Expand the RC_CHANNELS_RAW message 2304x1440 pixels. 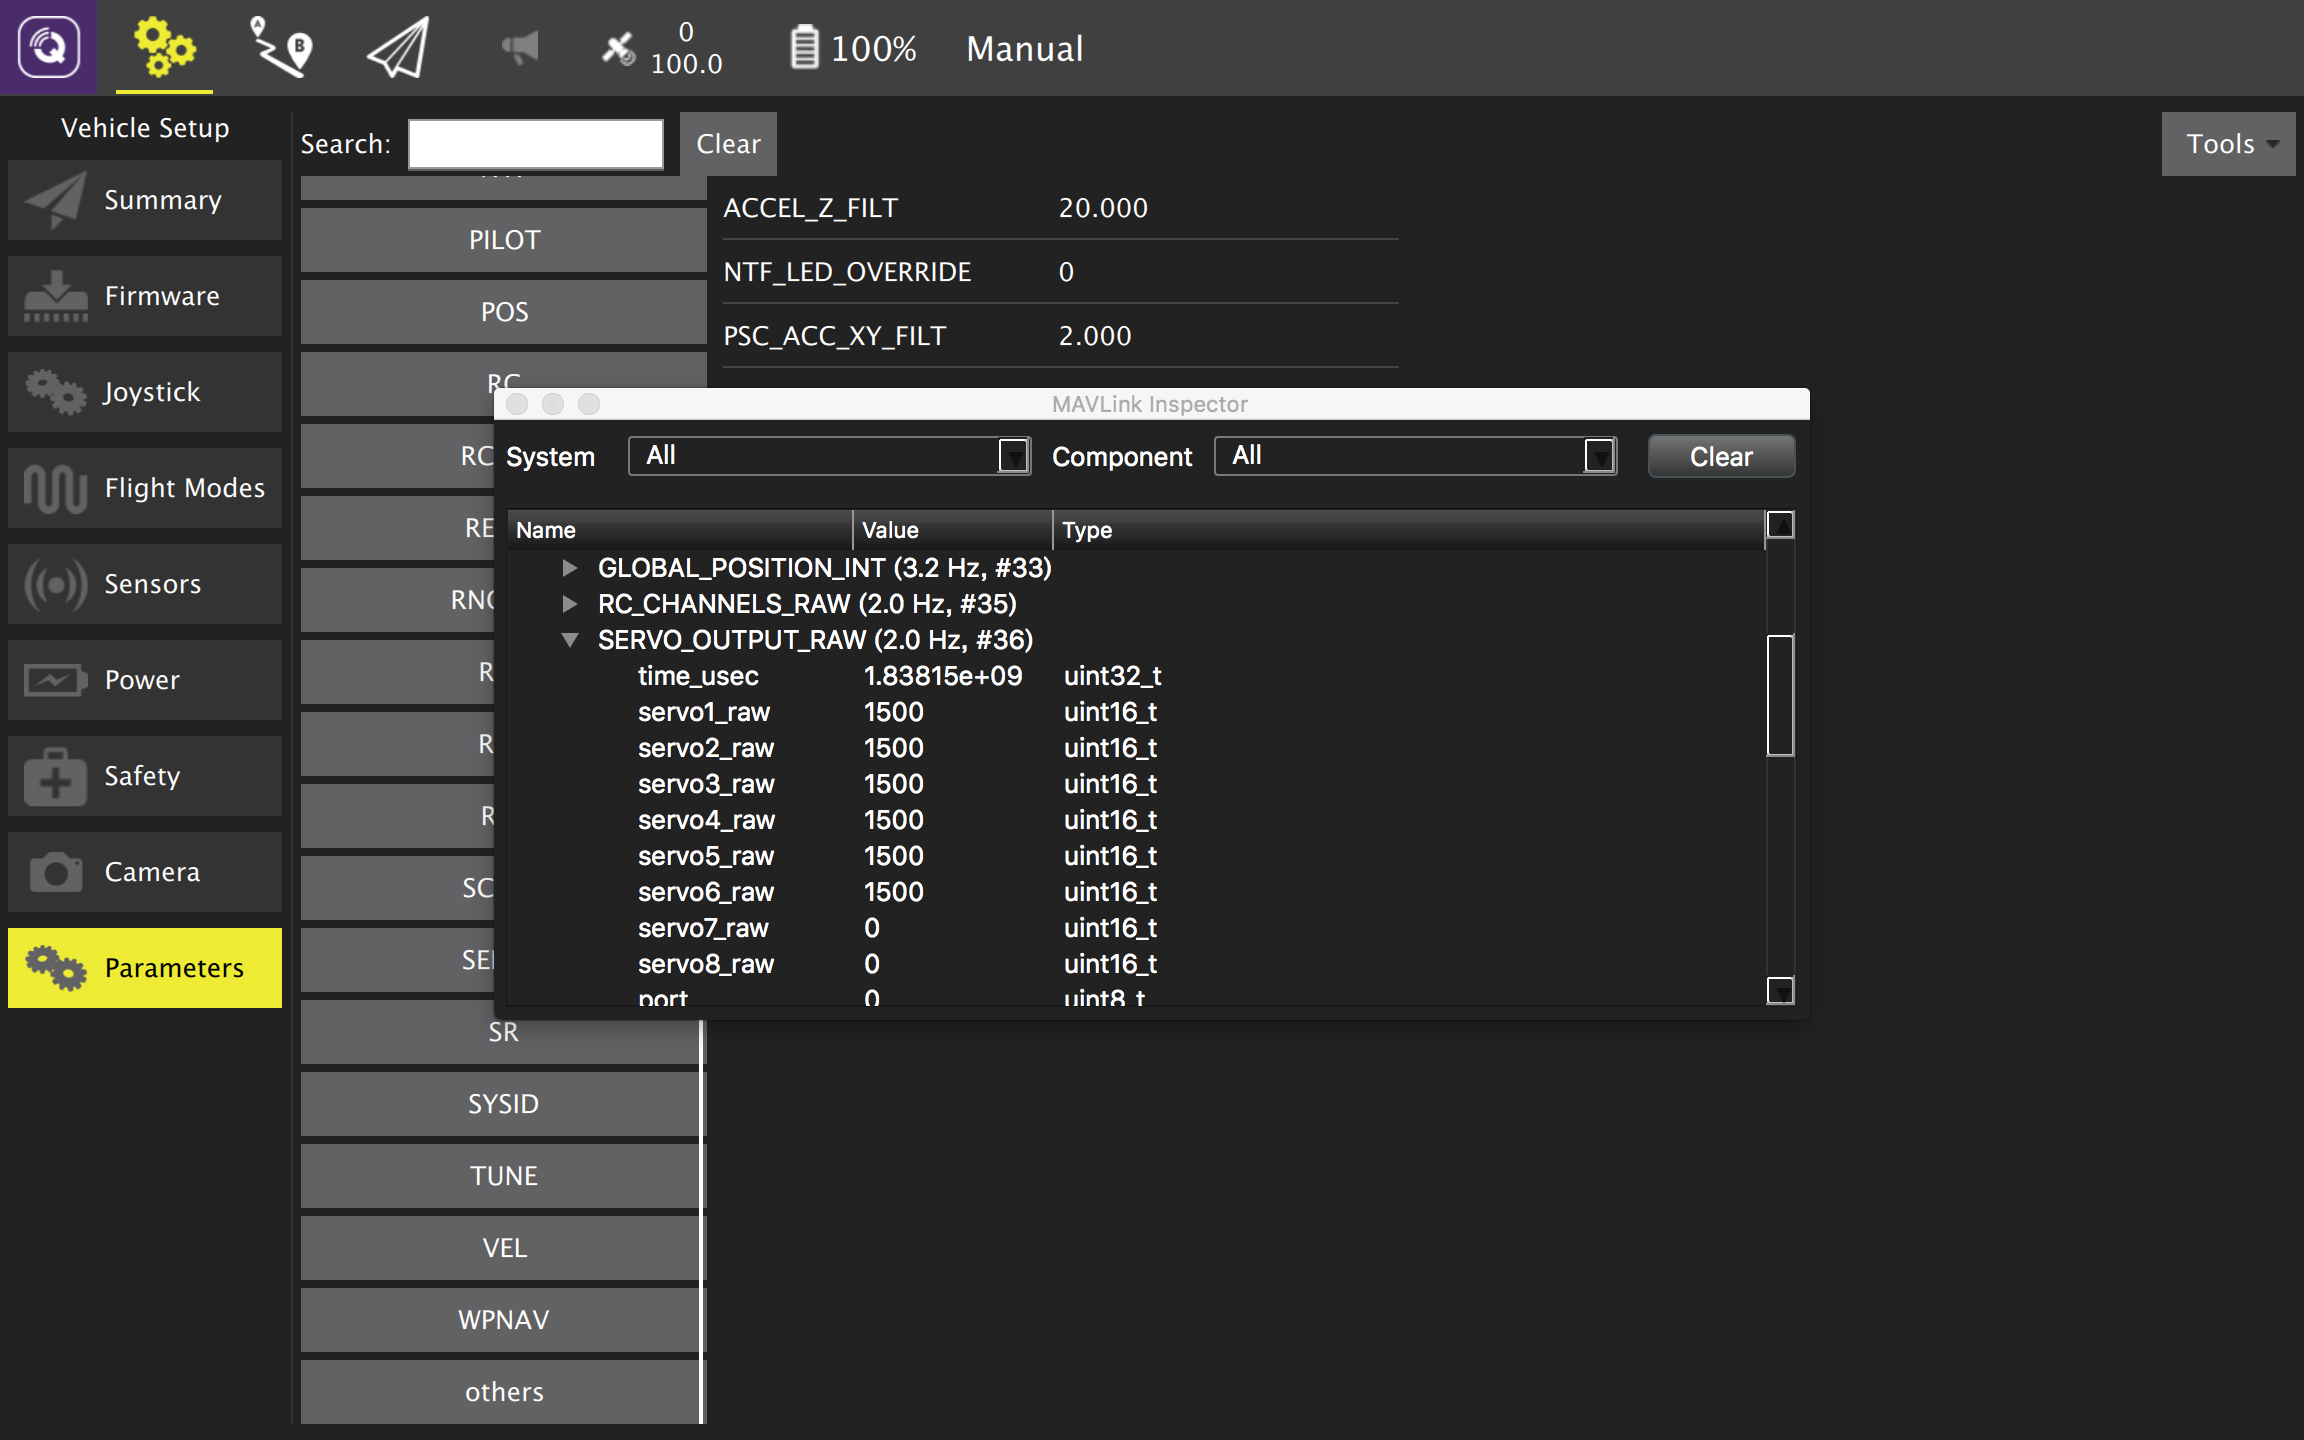(569, 604)
